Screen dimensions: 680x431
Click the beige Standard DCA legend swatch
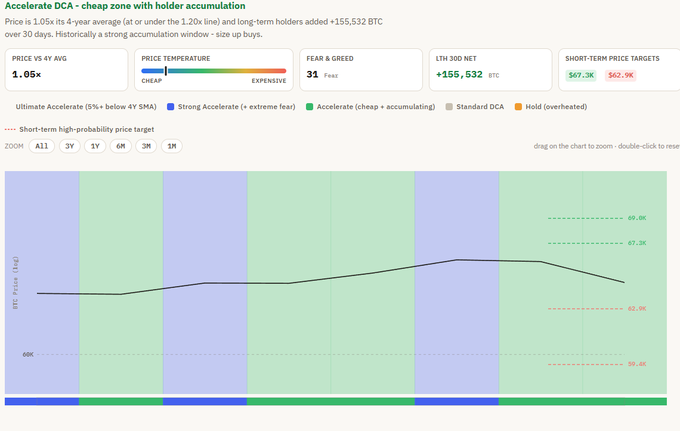click(x=449, y=107)
